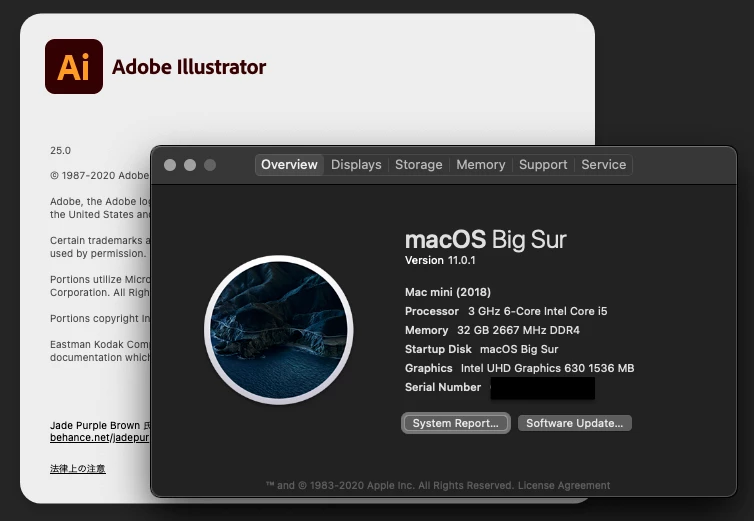Viewport: 754px width, 521px height.
Task: Close the About This Mac window
Action: [x=170, y=165]
